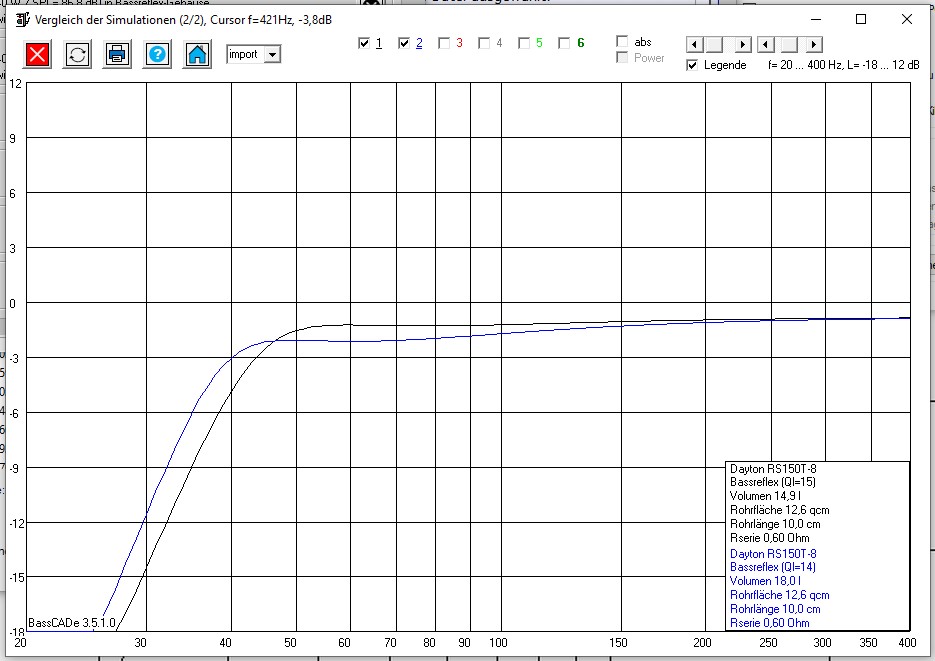Uncheck simulation curve 1 checkbox
The height and width of the screenshot is (661, 935).
pyautogui.click(x=364, y=43)
